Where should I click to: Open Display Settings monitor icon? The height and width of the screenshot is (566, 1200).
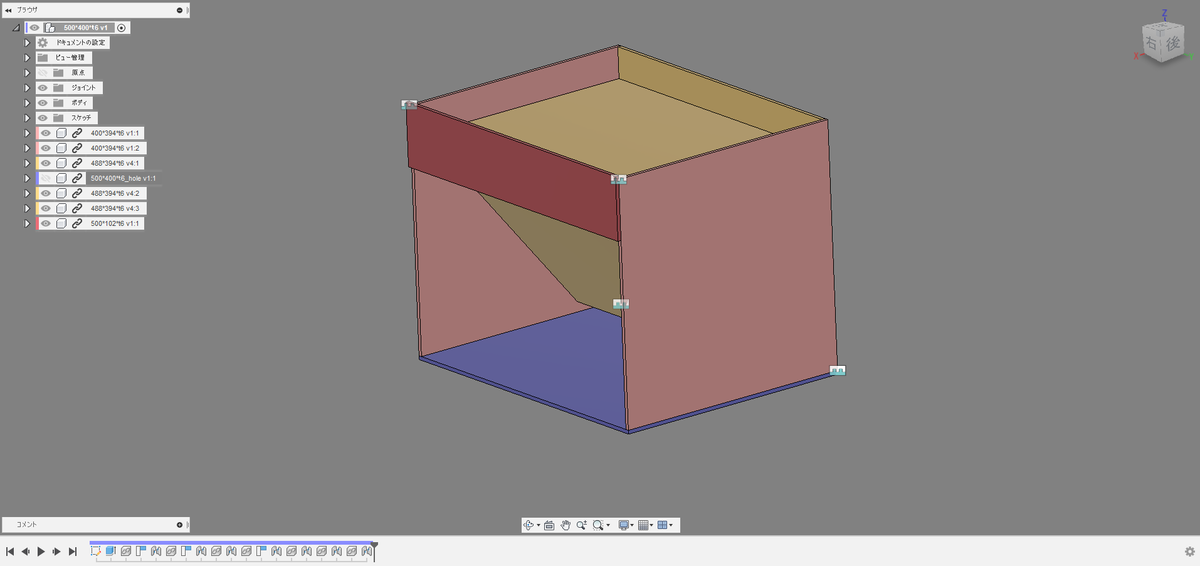tap(624, 525)
